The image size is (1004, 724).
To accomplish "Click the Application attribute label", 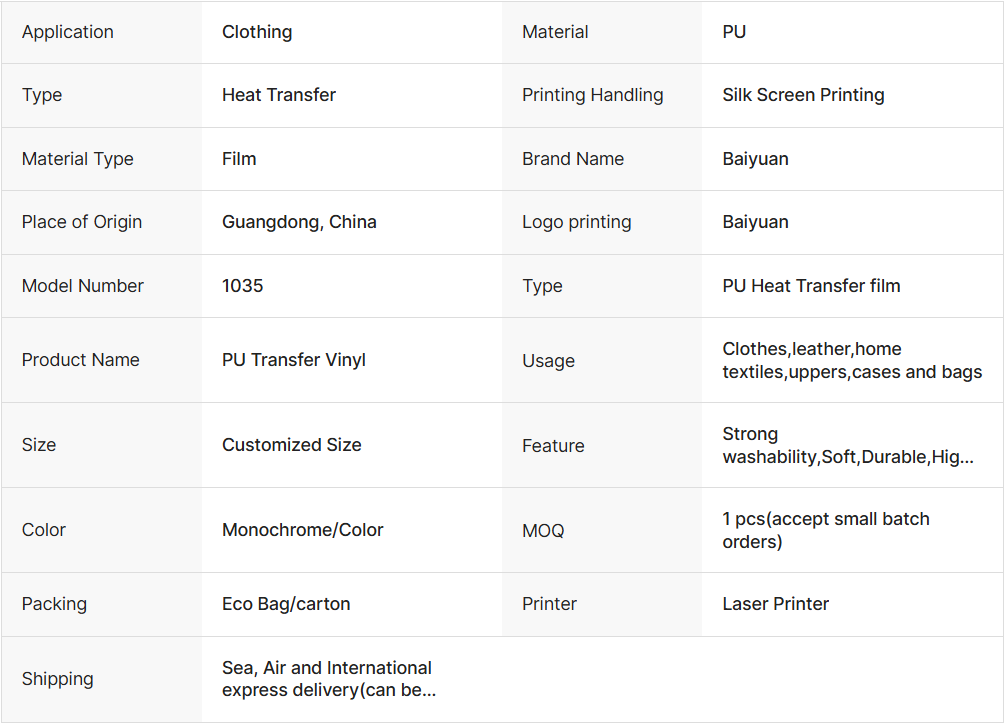I will 68,32.
